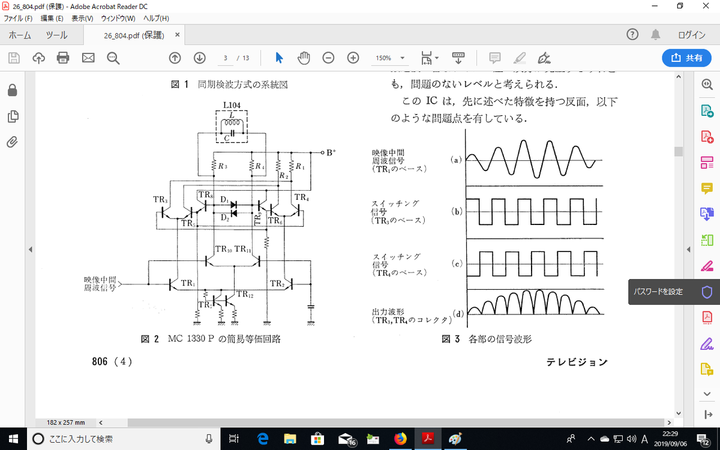This screenshot has height=450, width=720.
Task: Click the selection arrow tool
Action: [x=279, y=57]
